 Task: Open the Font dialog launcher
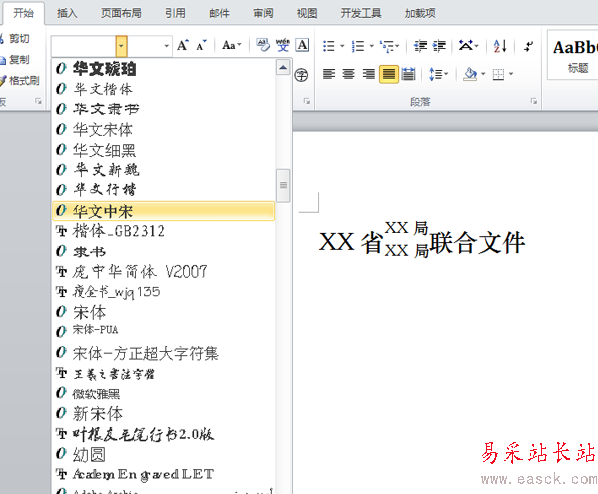pyautogui.click(x=307, y=101)
